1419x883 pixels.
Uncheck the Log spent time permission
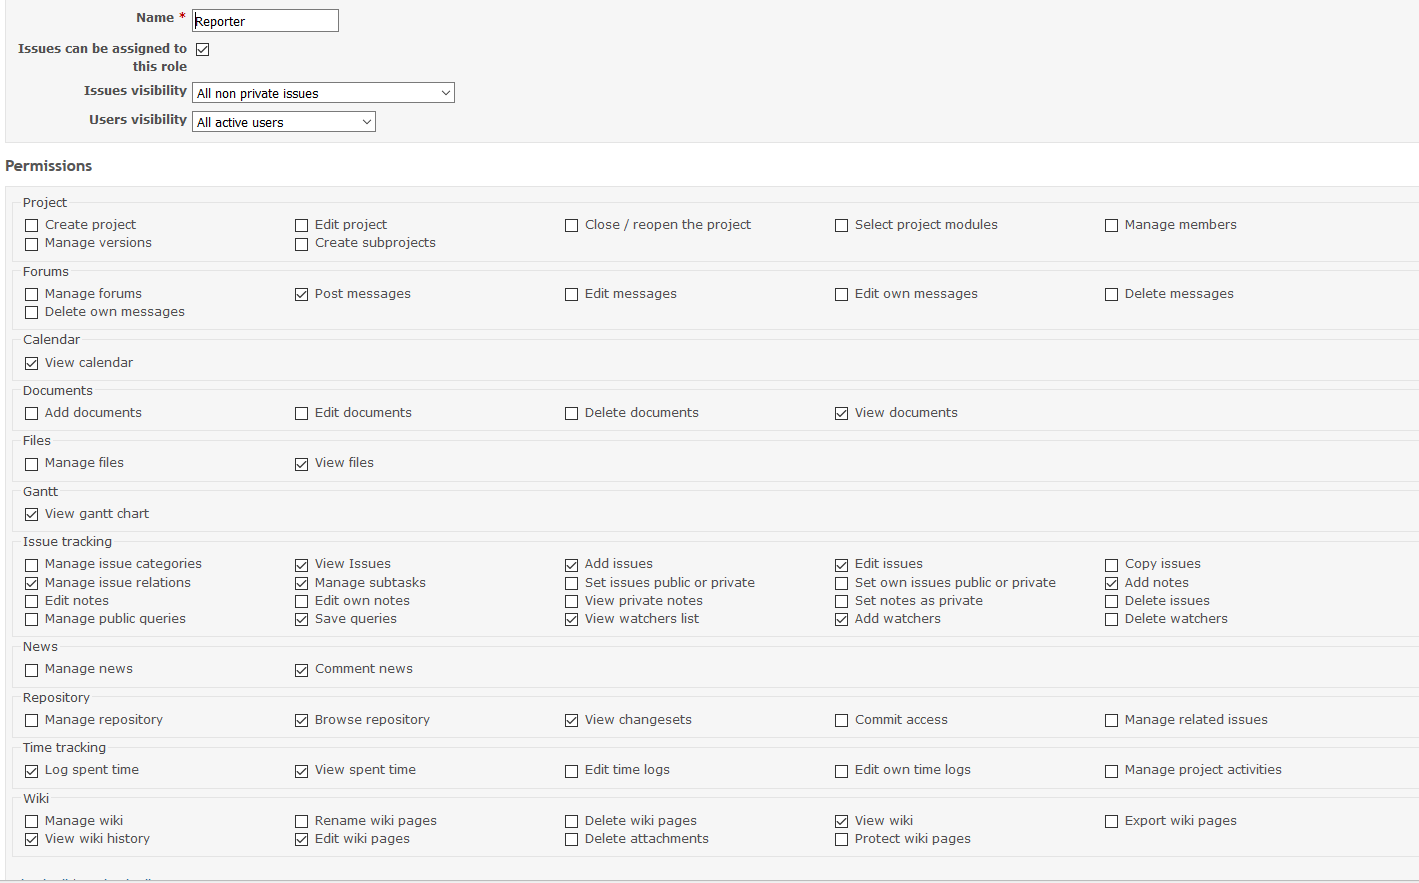pyautogui.click(x=32, y=771)
